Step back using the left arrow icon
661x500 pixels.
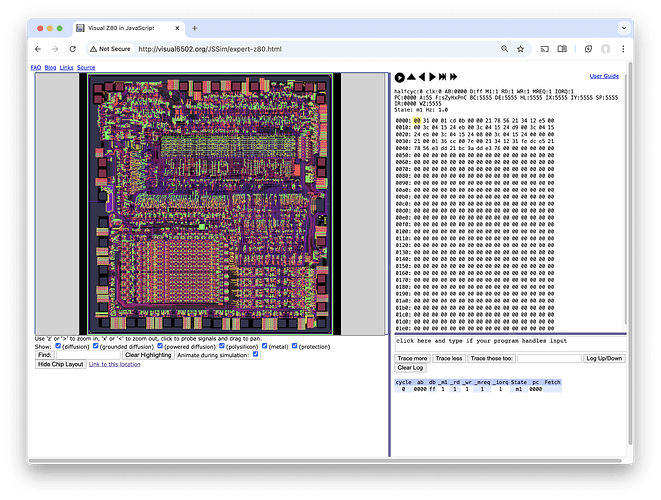[423, 77]
